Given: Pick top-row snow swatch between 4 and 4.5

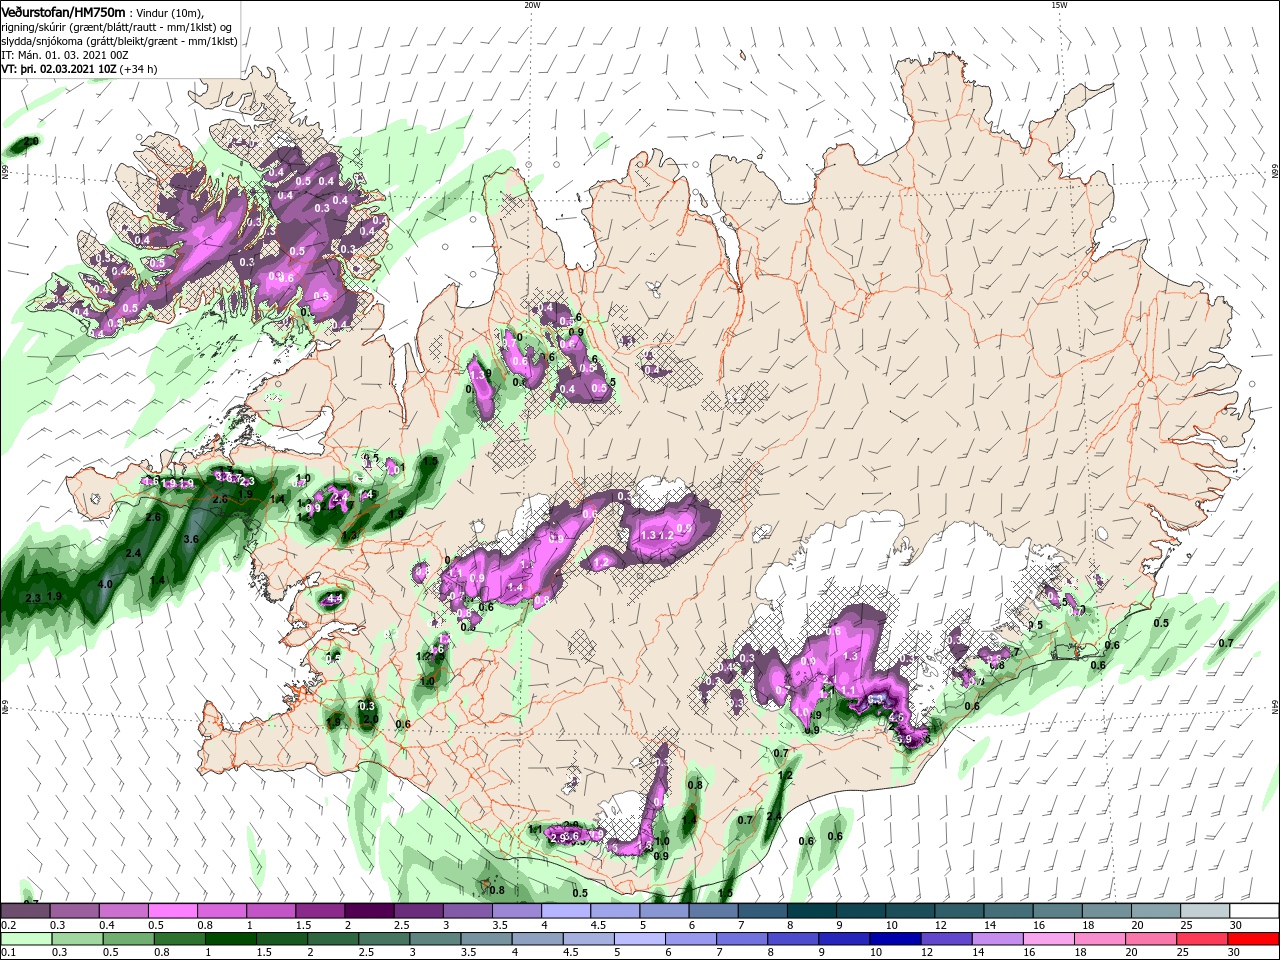Looking at the screenshot, I should (566, 911).
